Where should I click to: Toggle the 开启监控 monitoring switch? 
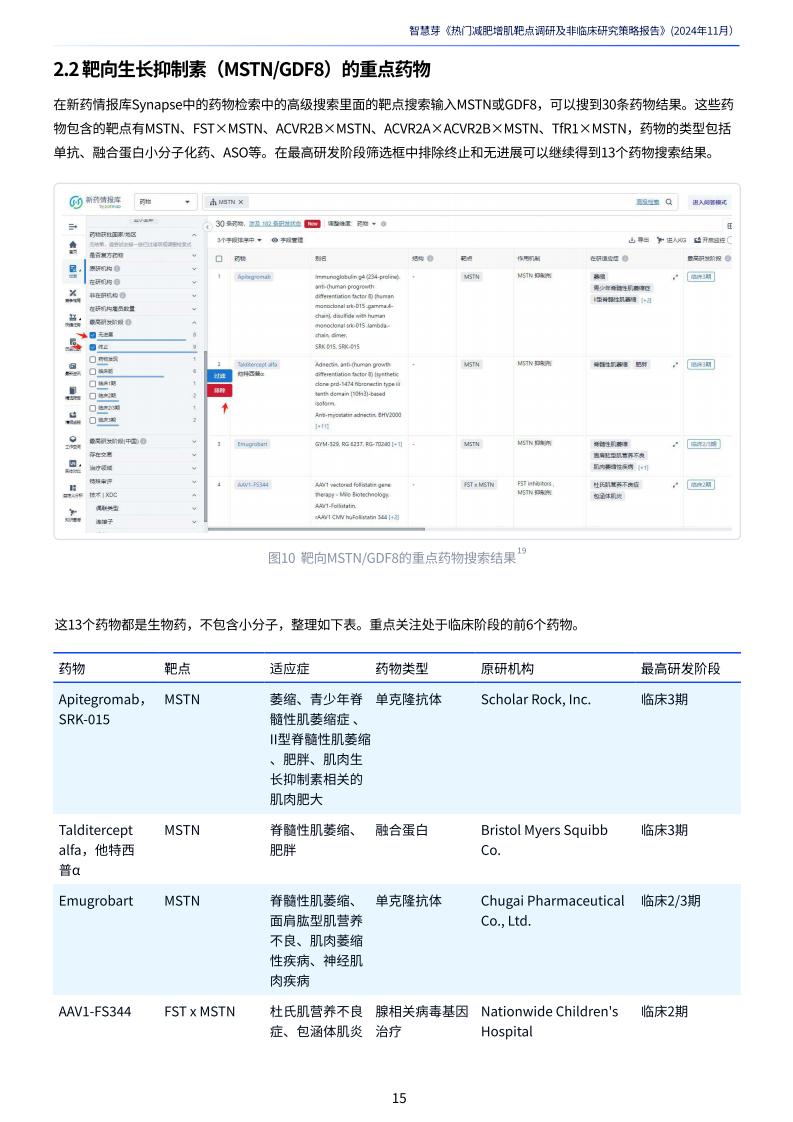point(729,240)
